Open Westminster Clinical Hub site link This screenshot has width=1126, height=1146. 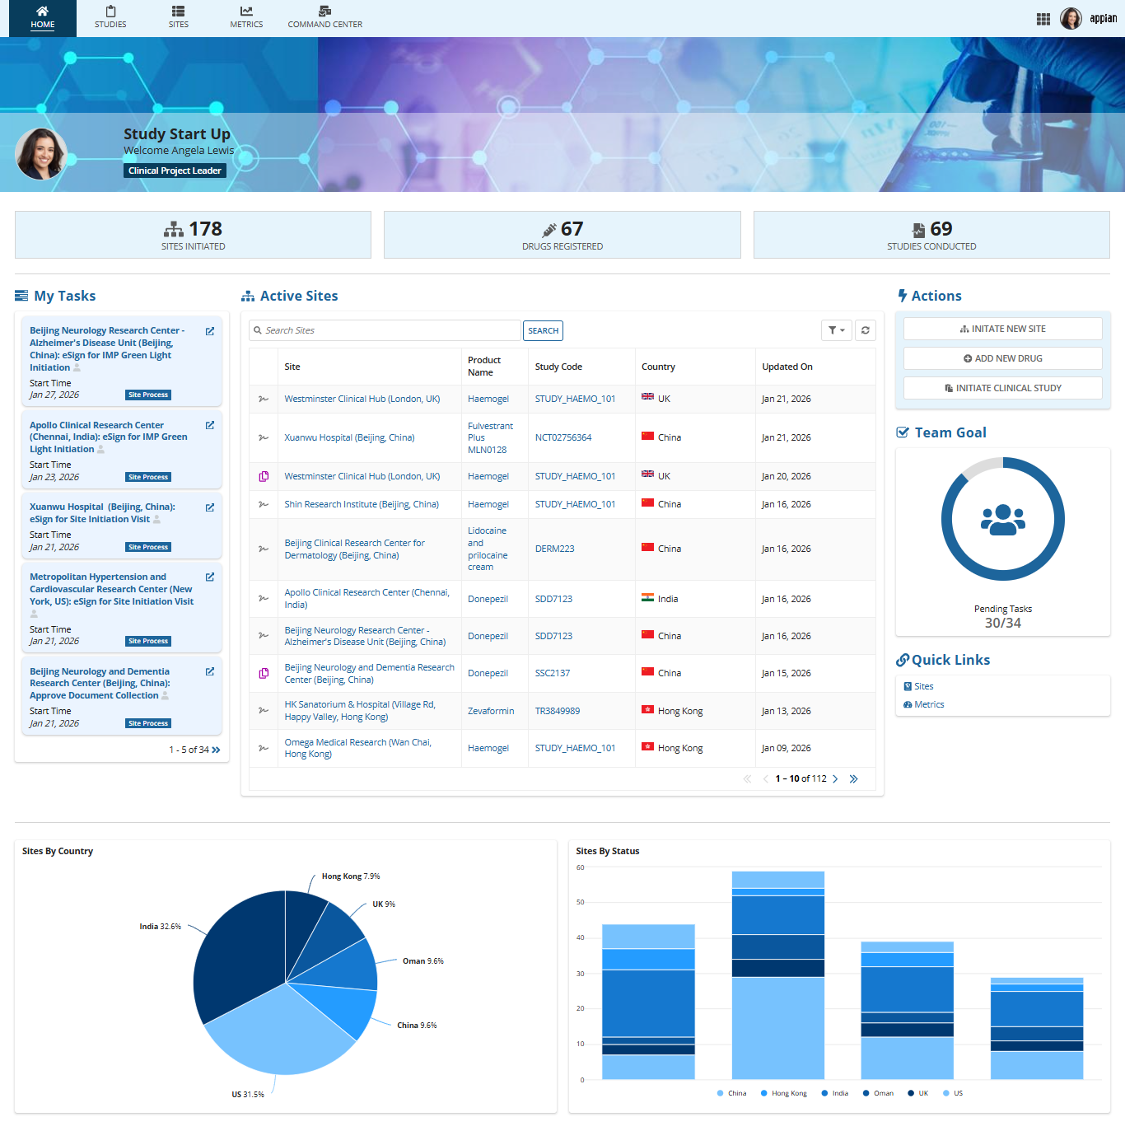[362, 399]
